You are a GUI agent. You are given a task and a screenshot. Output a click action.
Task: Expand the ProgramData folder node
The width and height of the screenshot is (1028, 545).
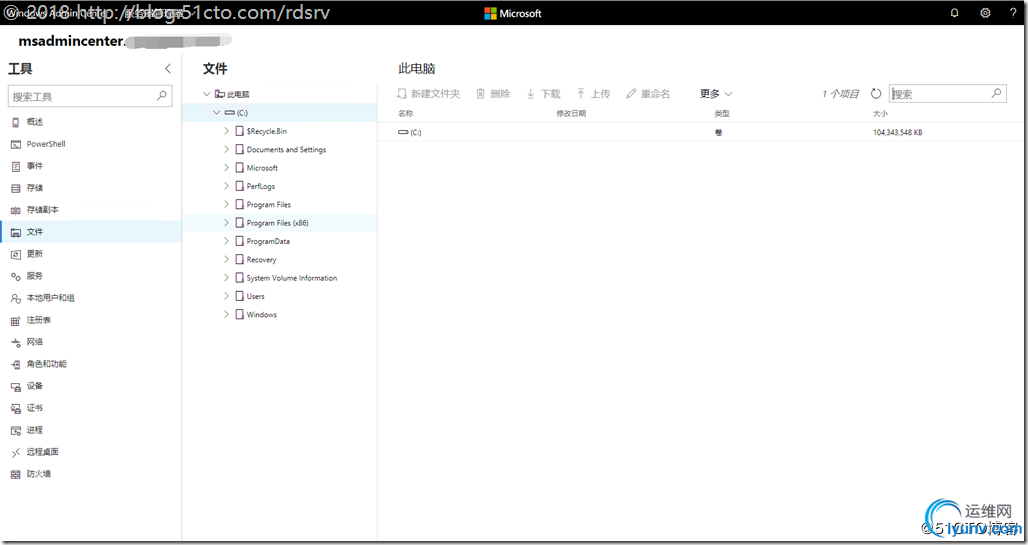(227, 241)
